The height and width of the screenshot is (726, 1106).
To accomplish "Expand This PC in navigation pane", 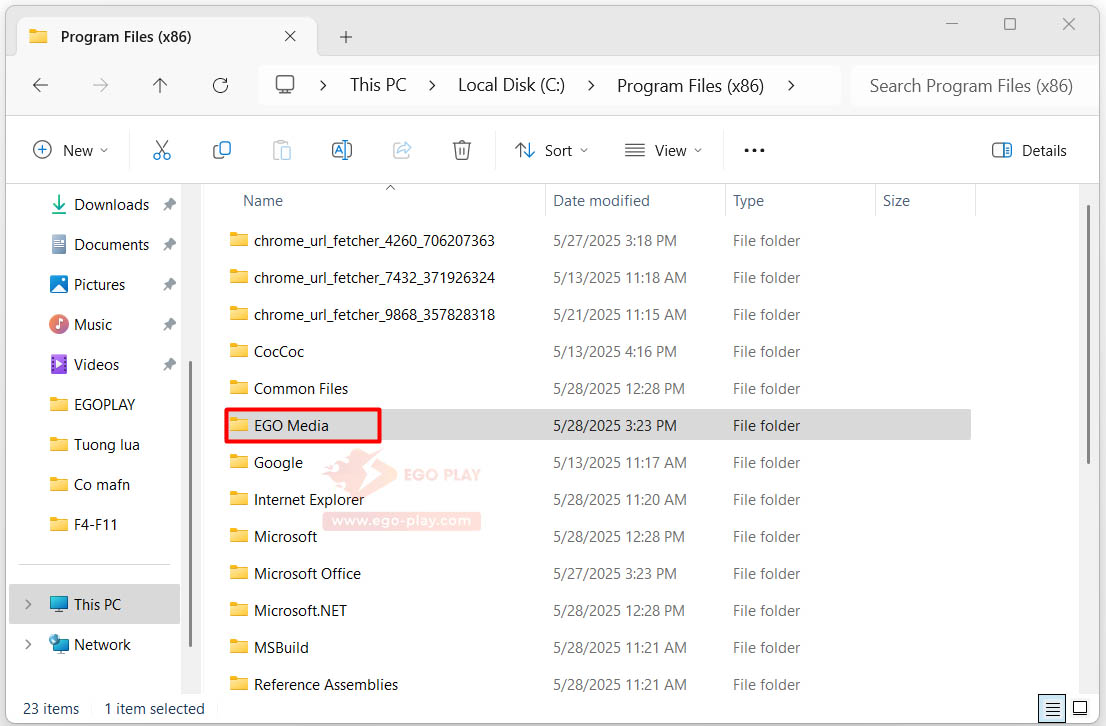I will coord(28,605).
